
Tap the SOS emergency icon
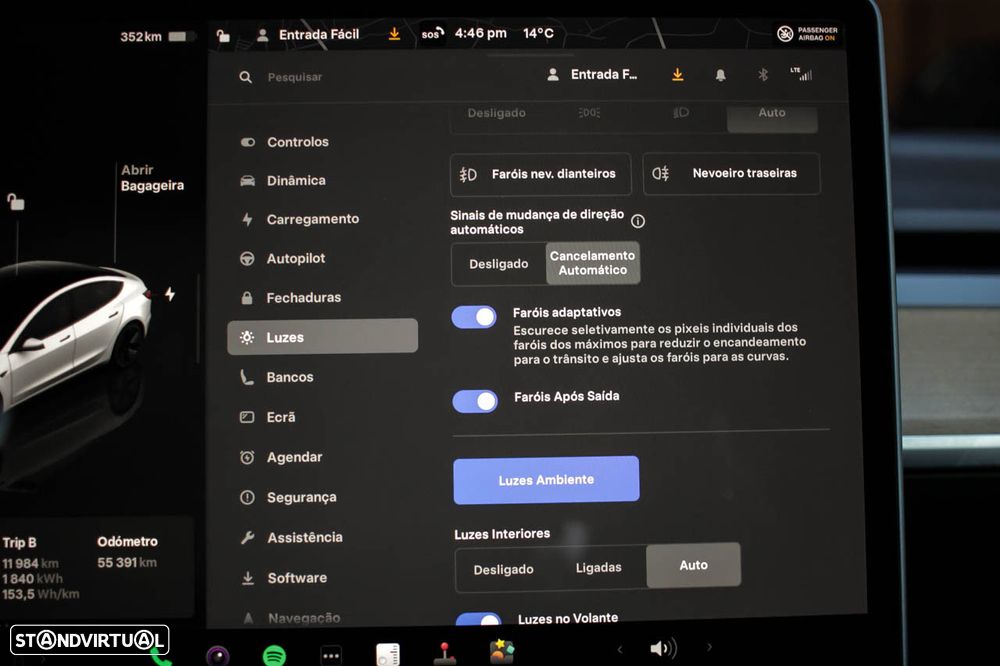[x=432, y=33]
